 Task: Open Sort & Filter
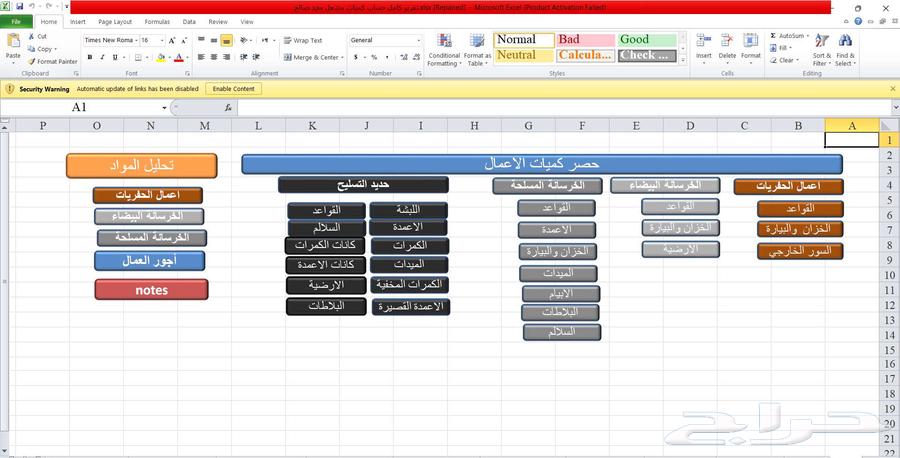click(x=822, y=50)
